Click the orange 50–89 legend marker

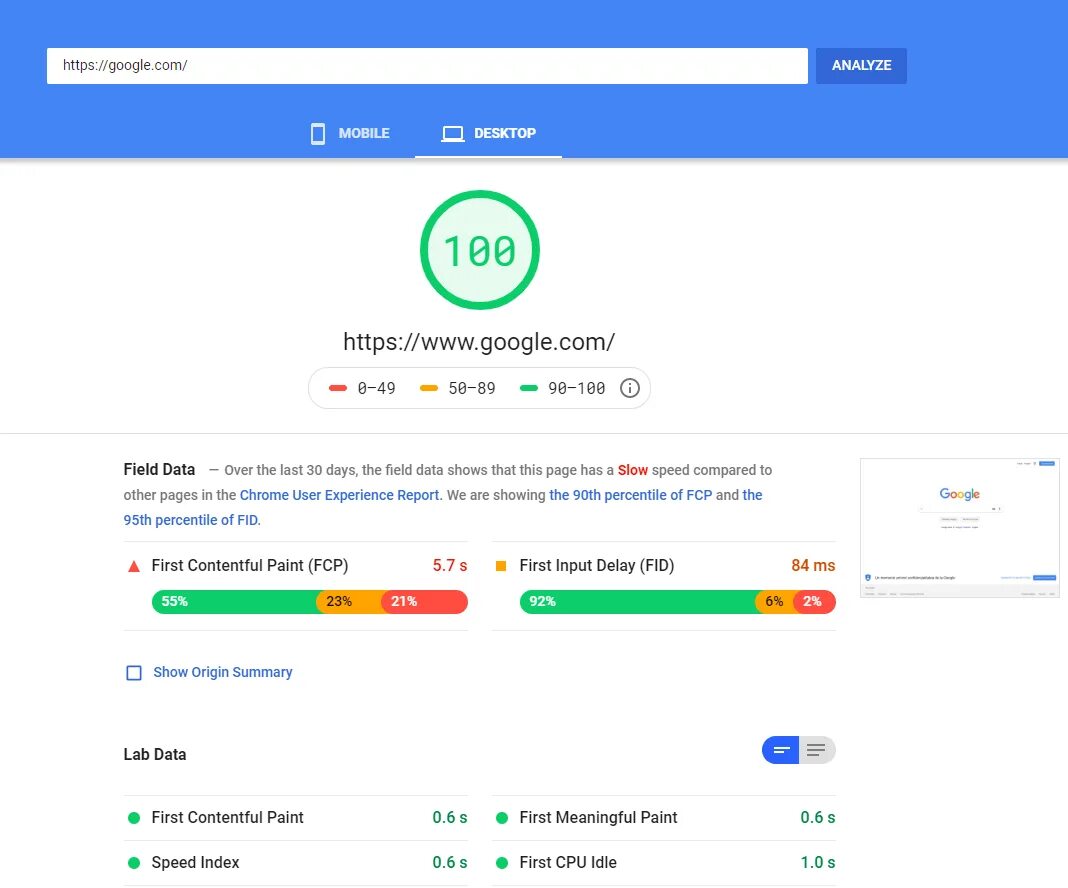(x=429, y=388)
